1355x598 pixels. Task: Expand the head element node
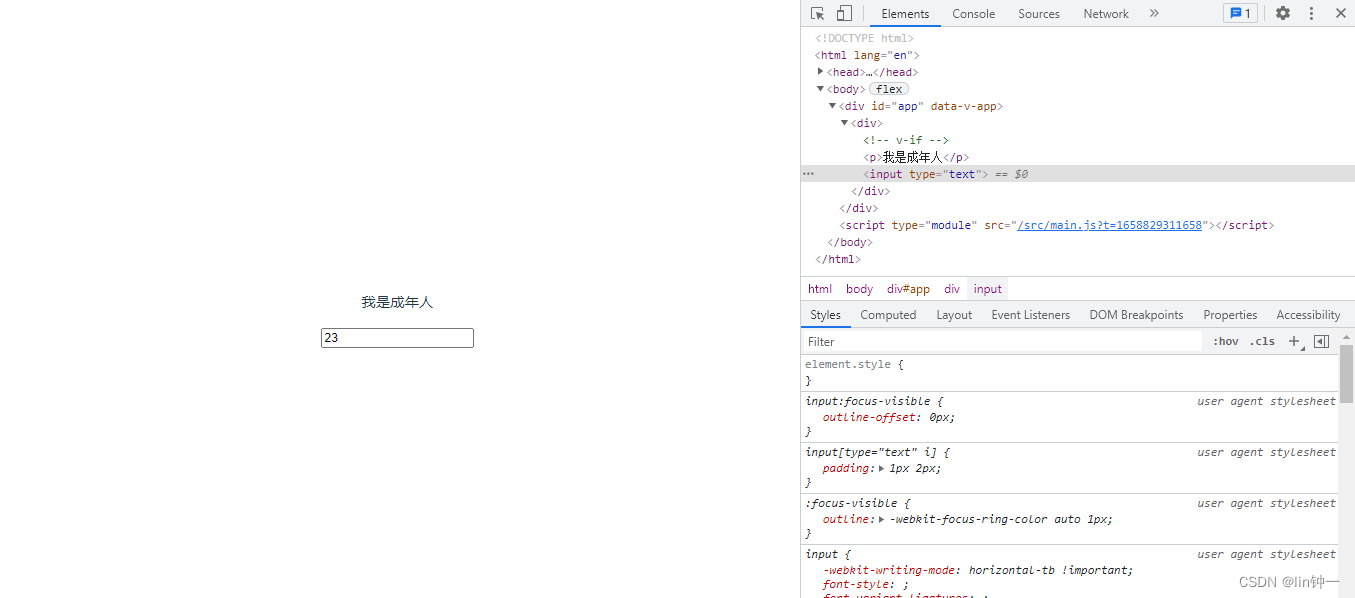click(x=821, y=72)
